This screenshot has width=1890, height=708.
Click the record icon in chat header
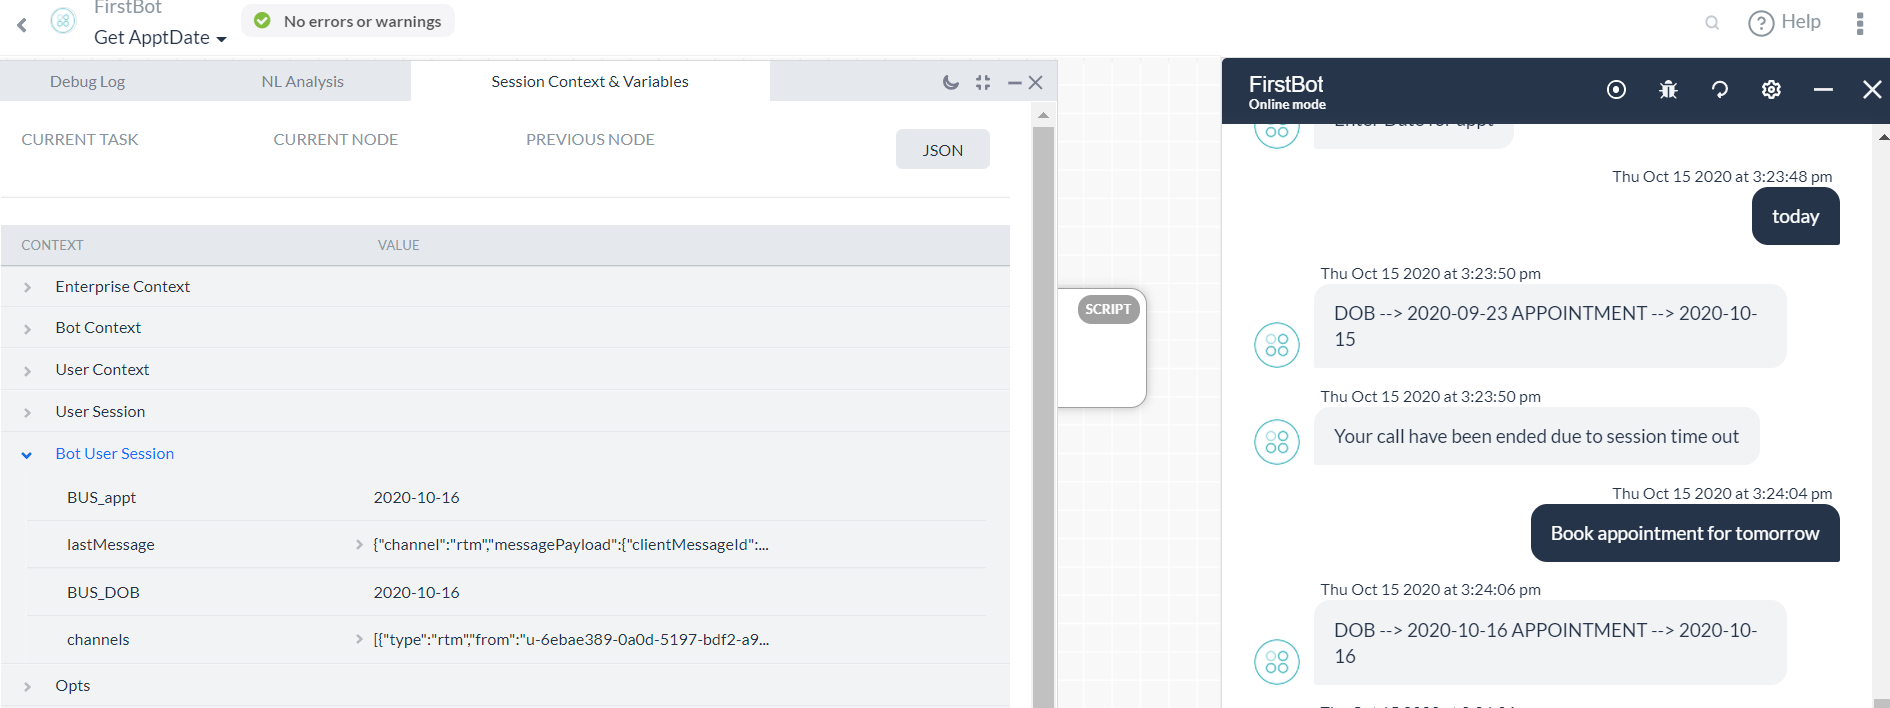(x=1616, y=90)
